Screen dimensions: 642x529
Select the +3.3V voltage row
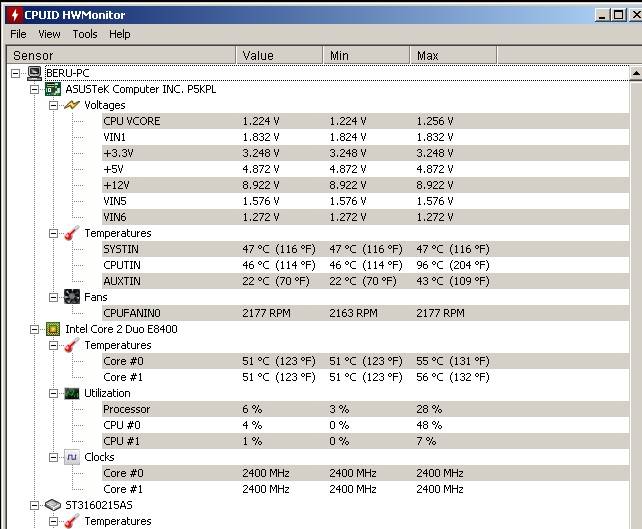[x=365, y=153]
